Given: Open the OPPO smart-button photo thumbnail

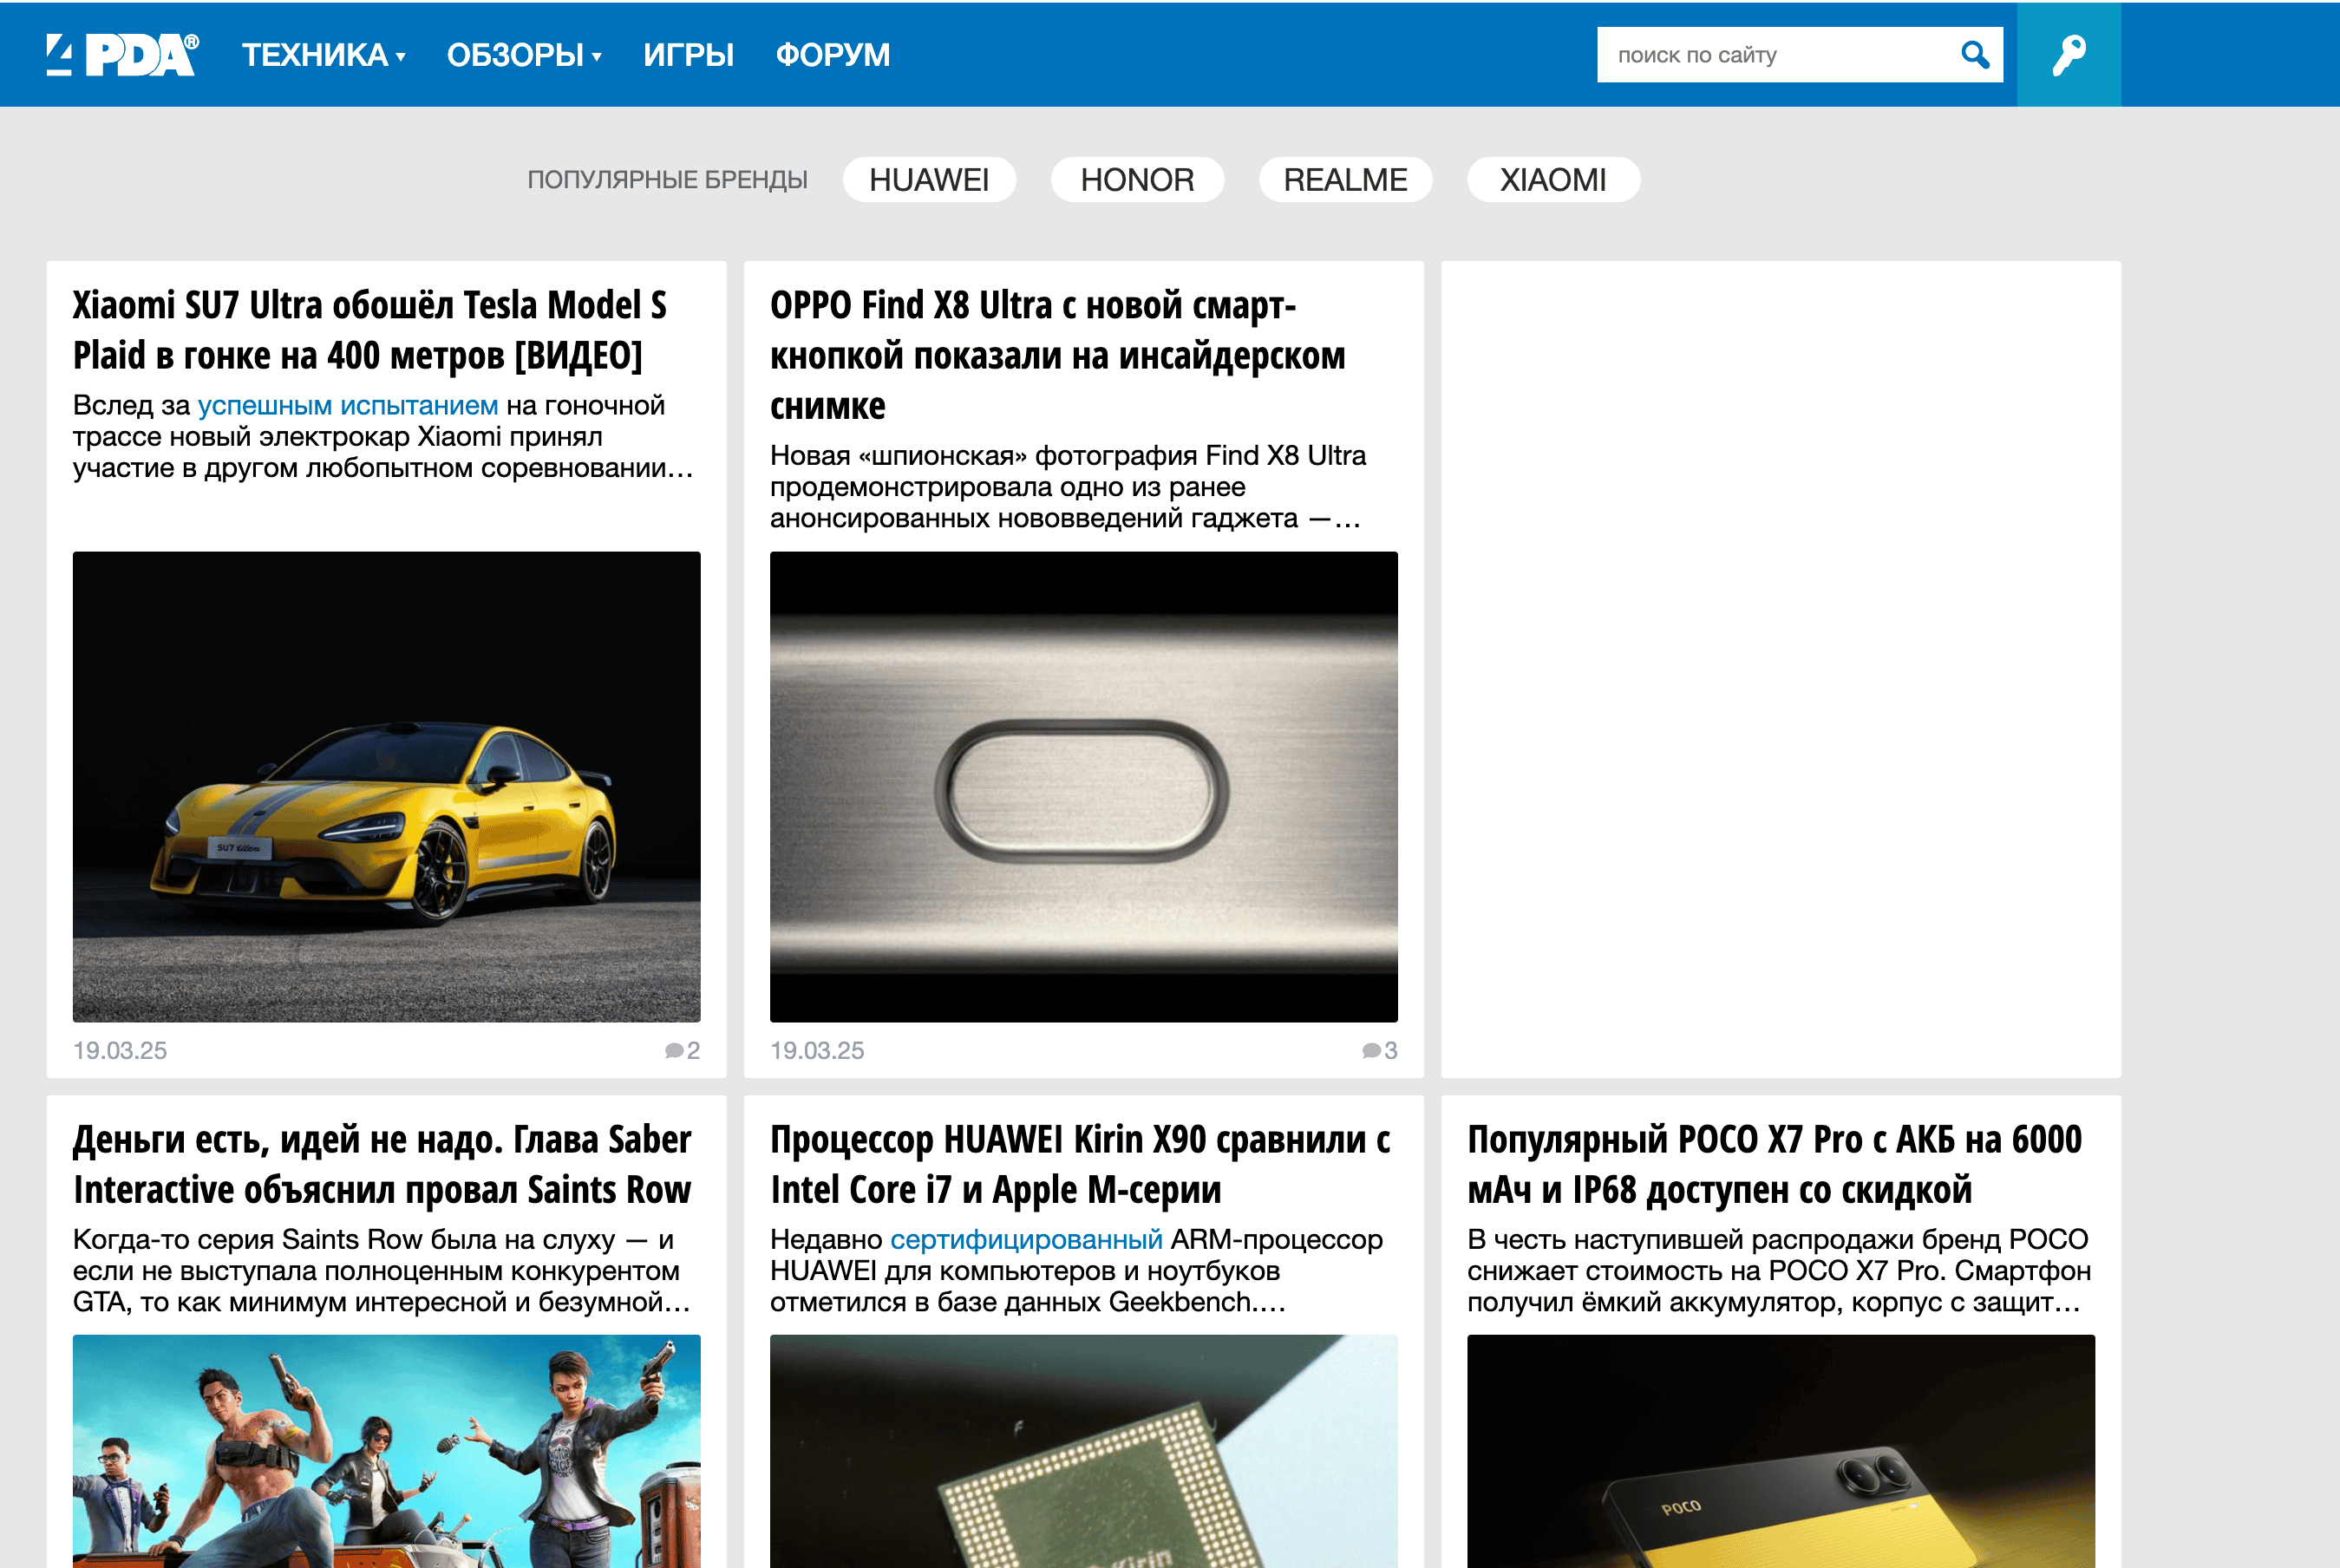Looking at the screenshot, I should (1083, 786).
